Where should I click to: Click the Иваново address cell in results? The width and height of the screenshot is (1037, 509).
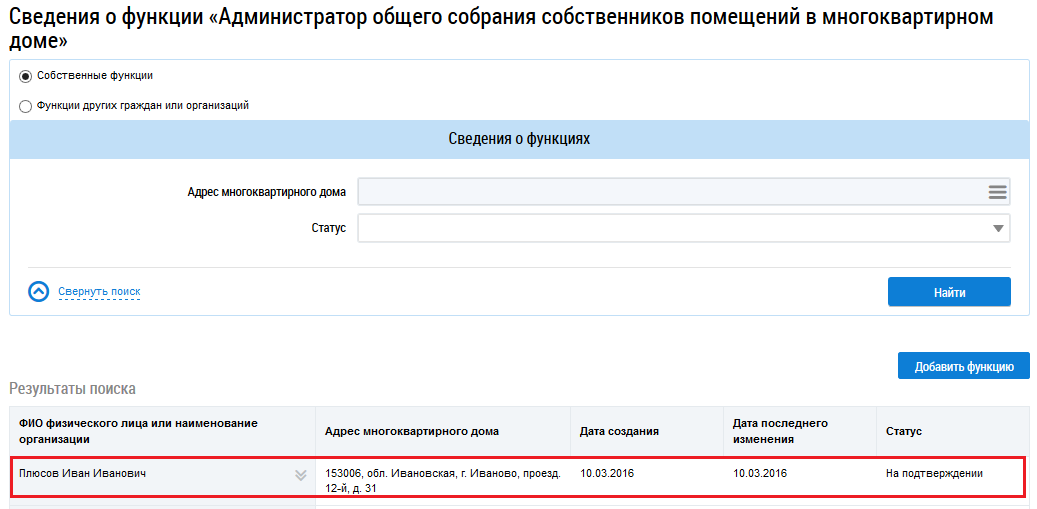click(x=442, y=480)
